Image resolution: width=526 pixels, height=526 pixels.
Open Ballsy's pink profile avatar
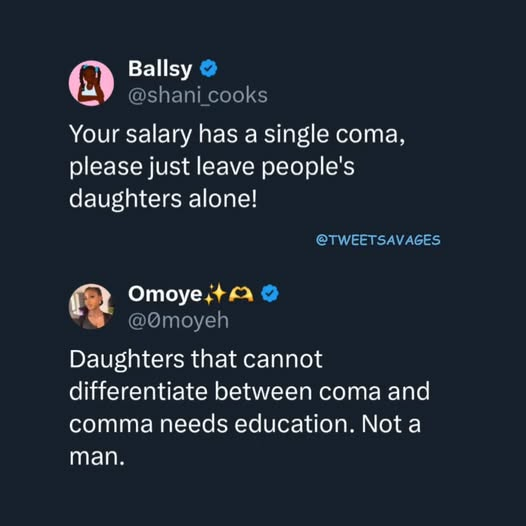click(91, 83)
